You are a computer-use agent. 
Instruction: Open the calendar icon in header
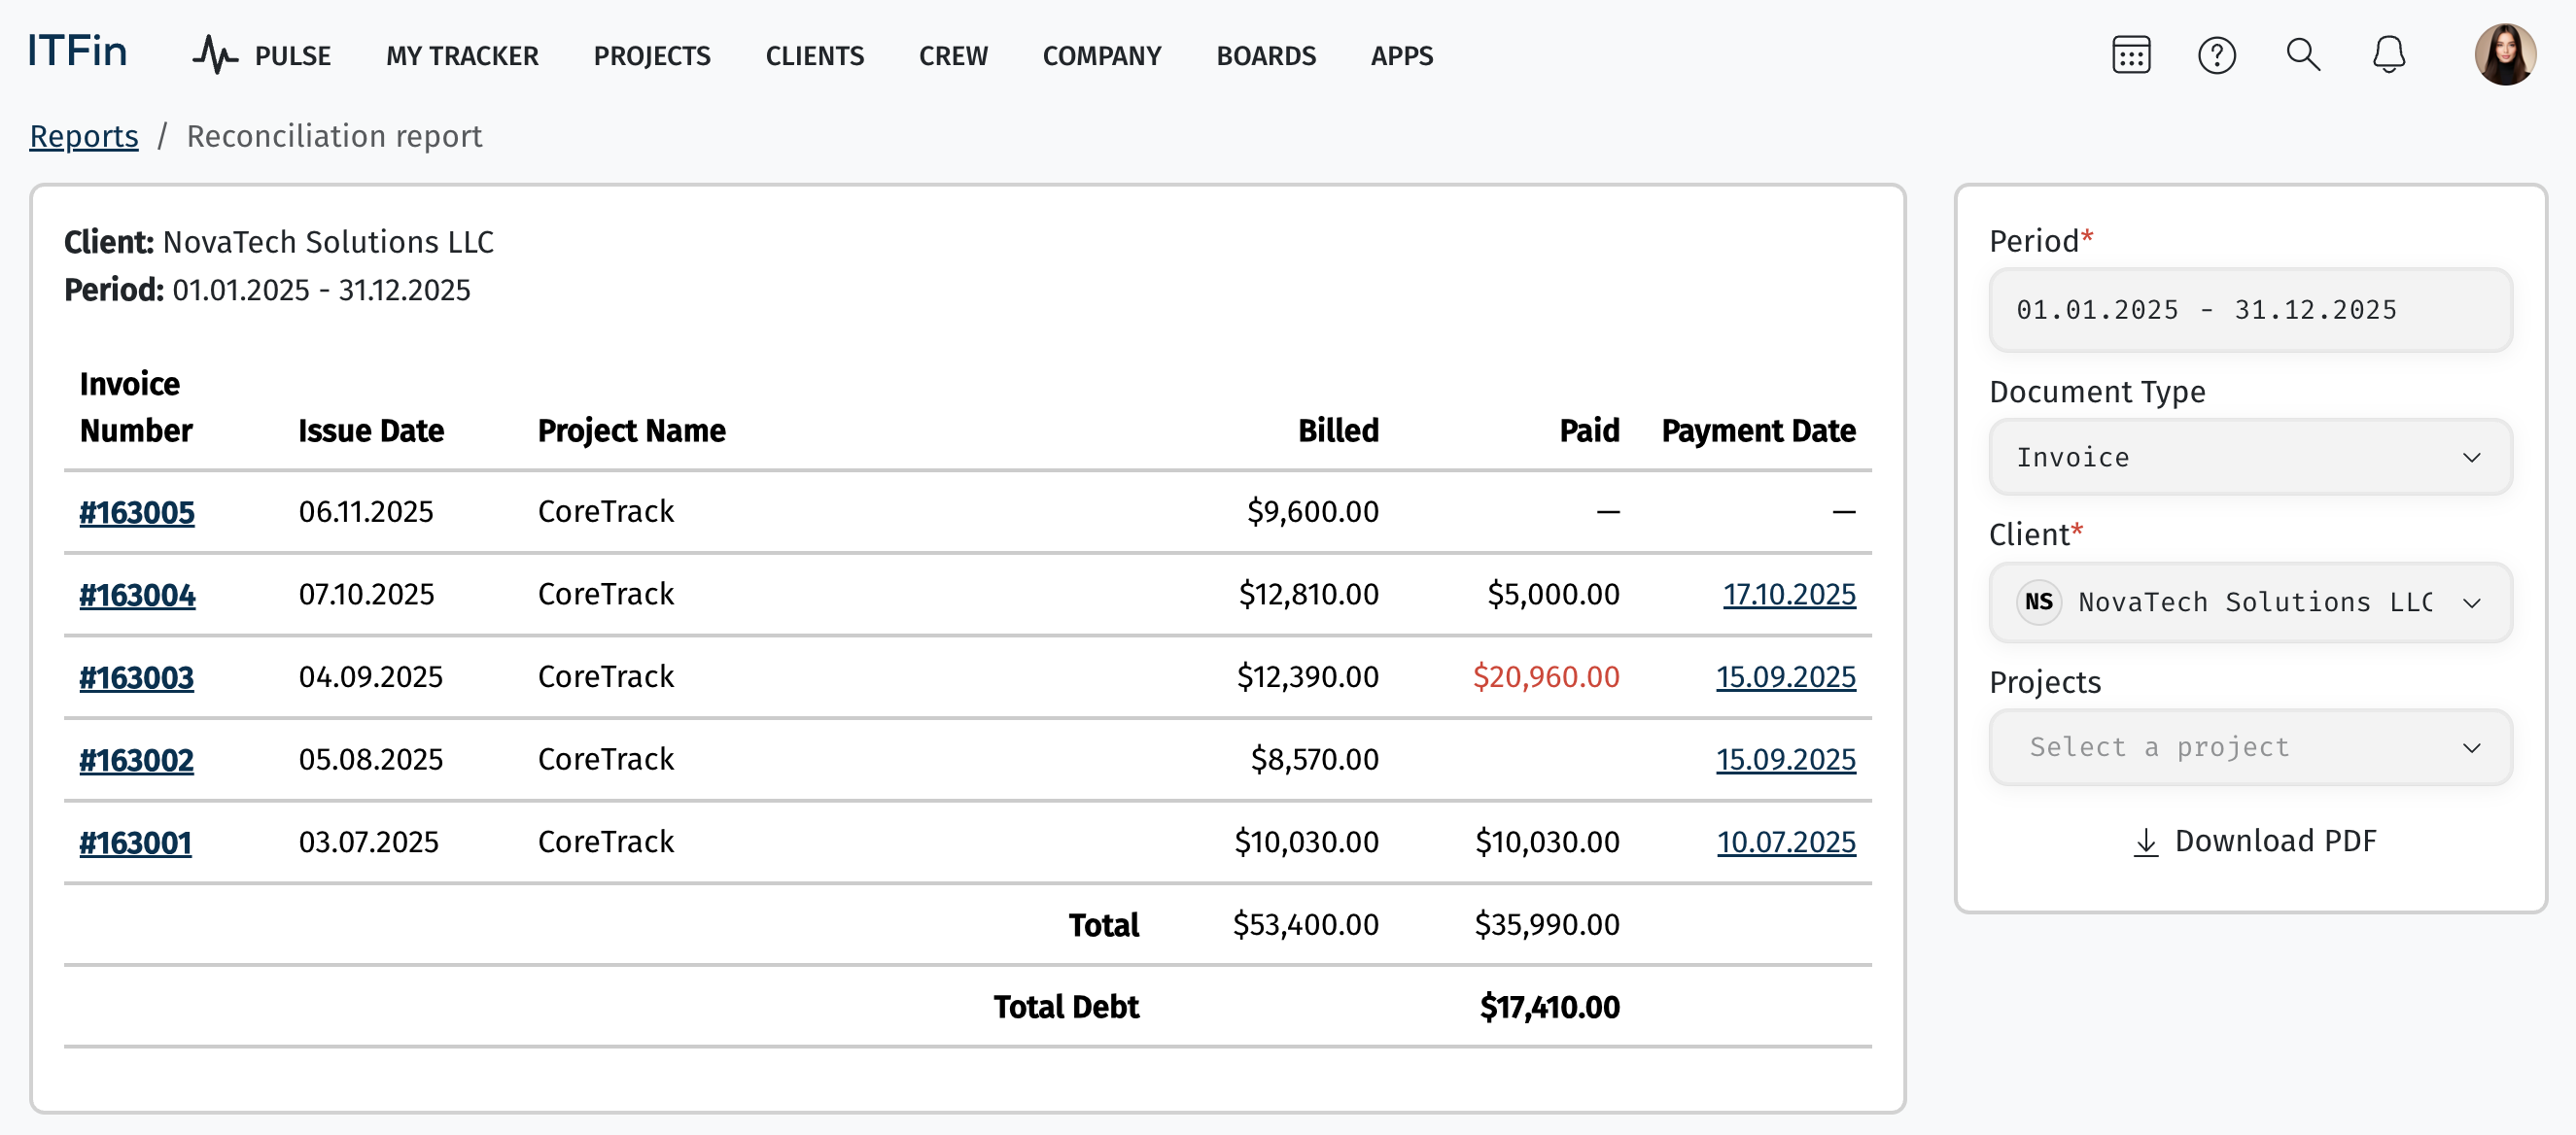tap(2130, 55)
